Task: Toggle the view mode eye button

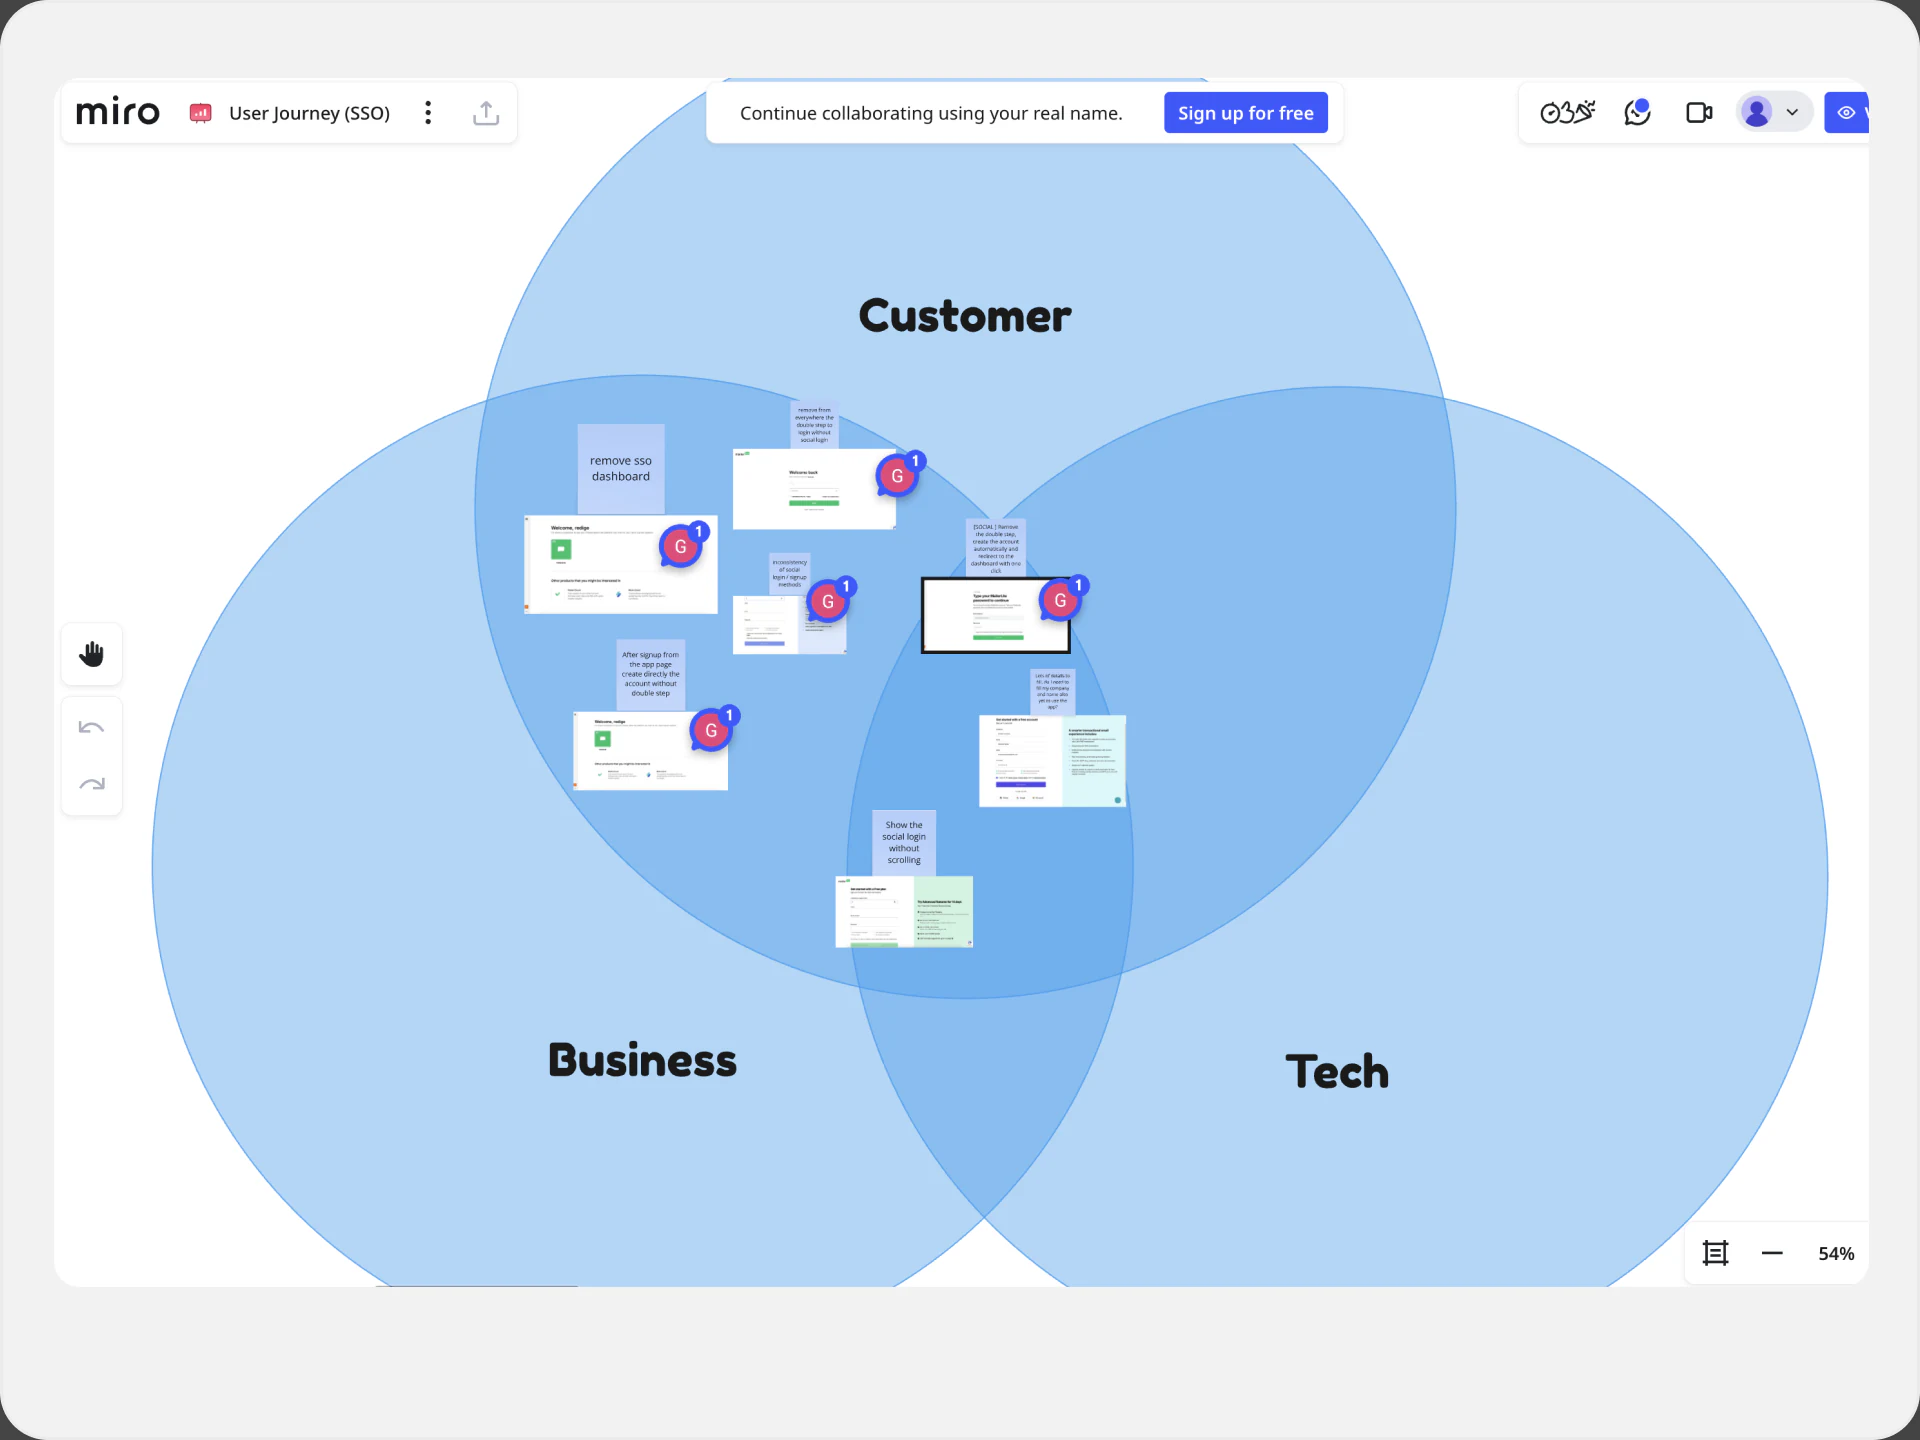Action: click(x=1847, y=113)
